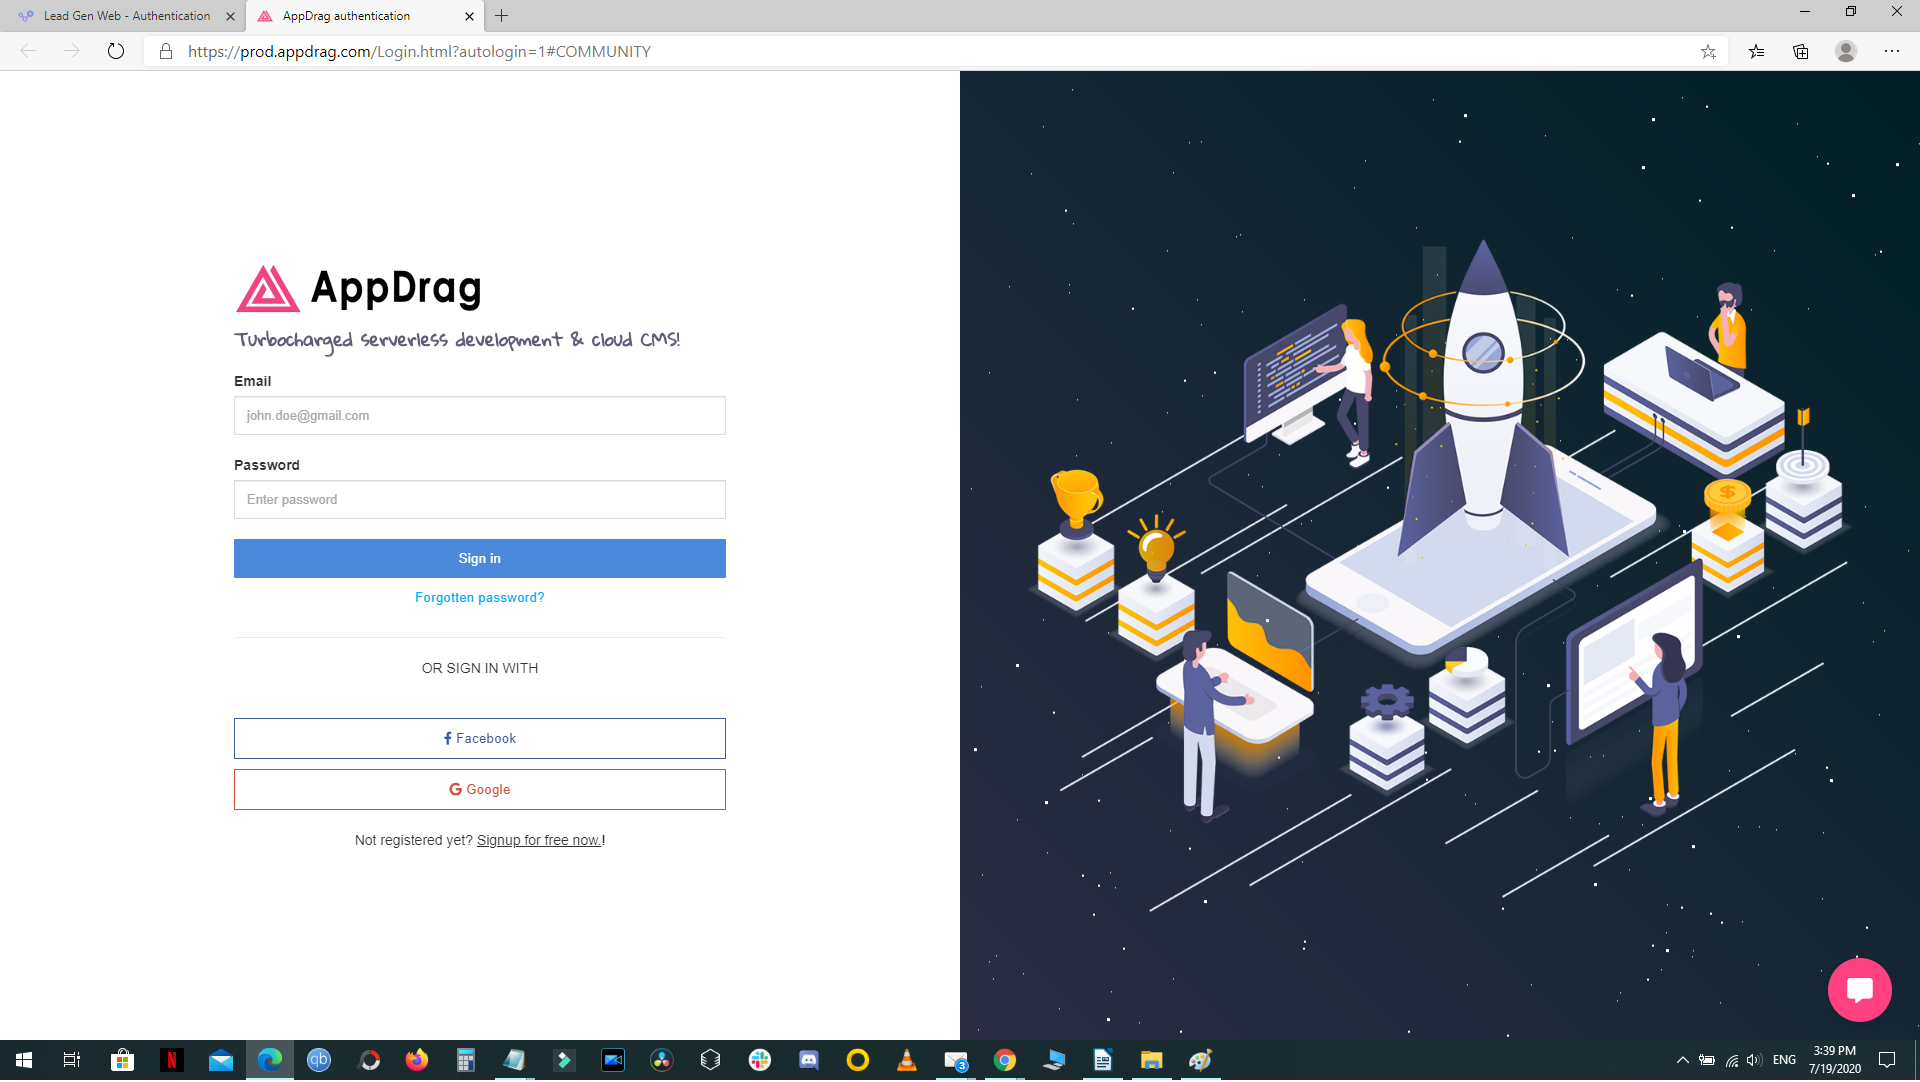Open Mail app from taskbar
This screenshot has width=1920, height=1082.
221,1061
